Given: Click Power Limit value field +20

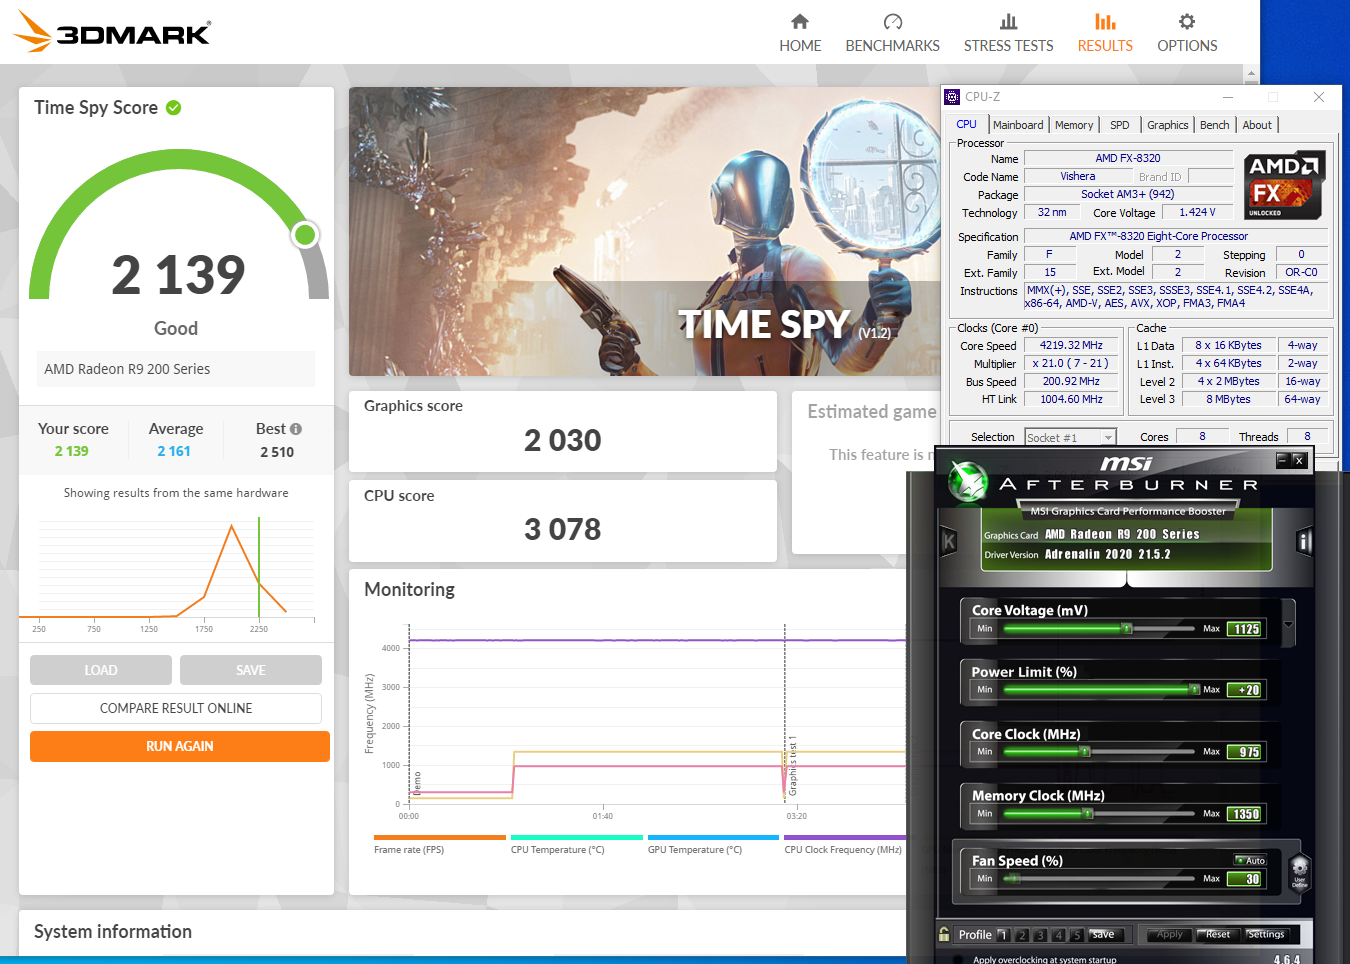Looking at the screenshot, I should click(x=1246, y=690).
